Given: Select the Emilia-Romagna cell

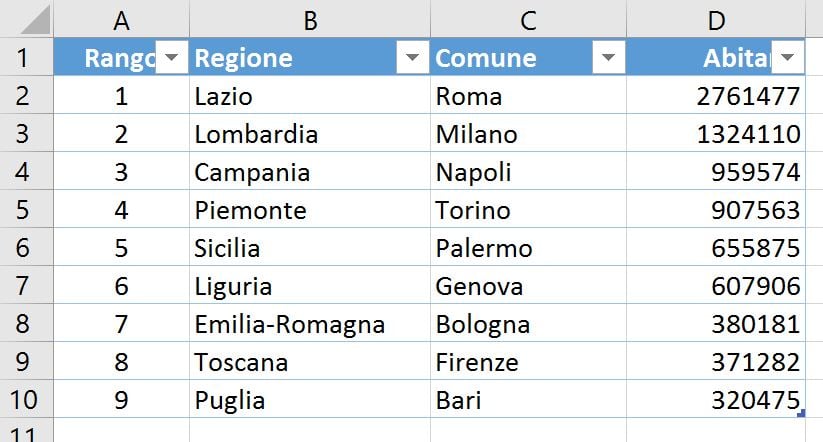Looking at the screenshot, I should pyautogui.click(x=310, y=323).
